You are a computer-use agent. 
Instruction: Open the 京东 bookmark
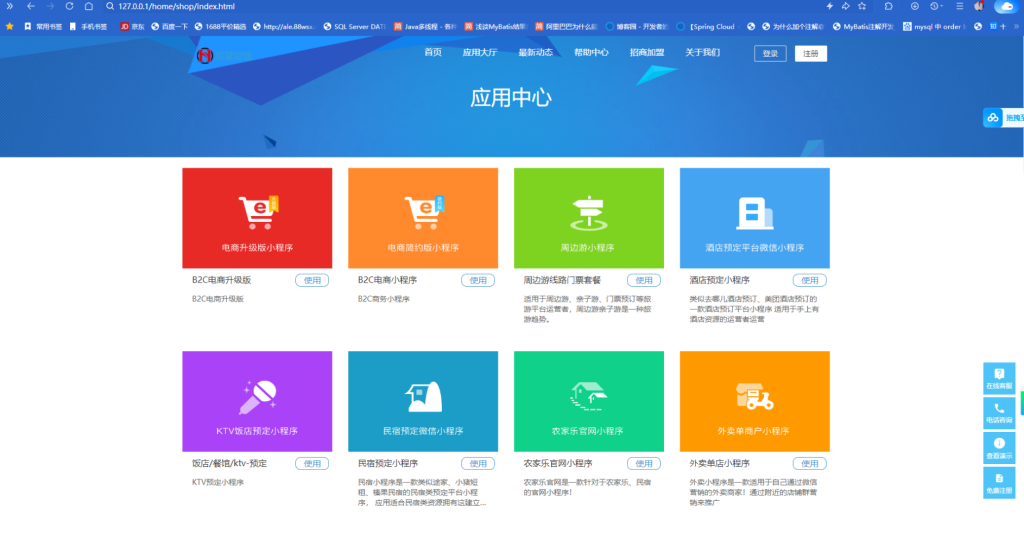(x=133, y=27)
